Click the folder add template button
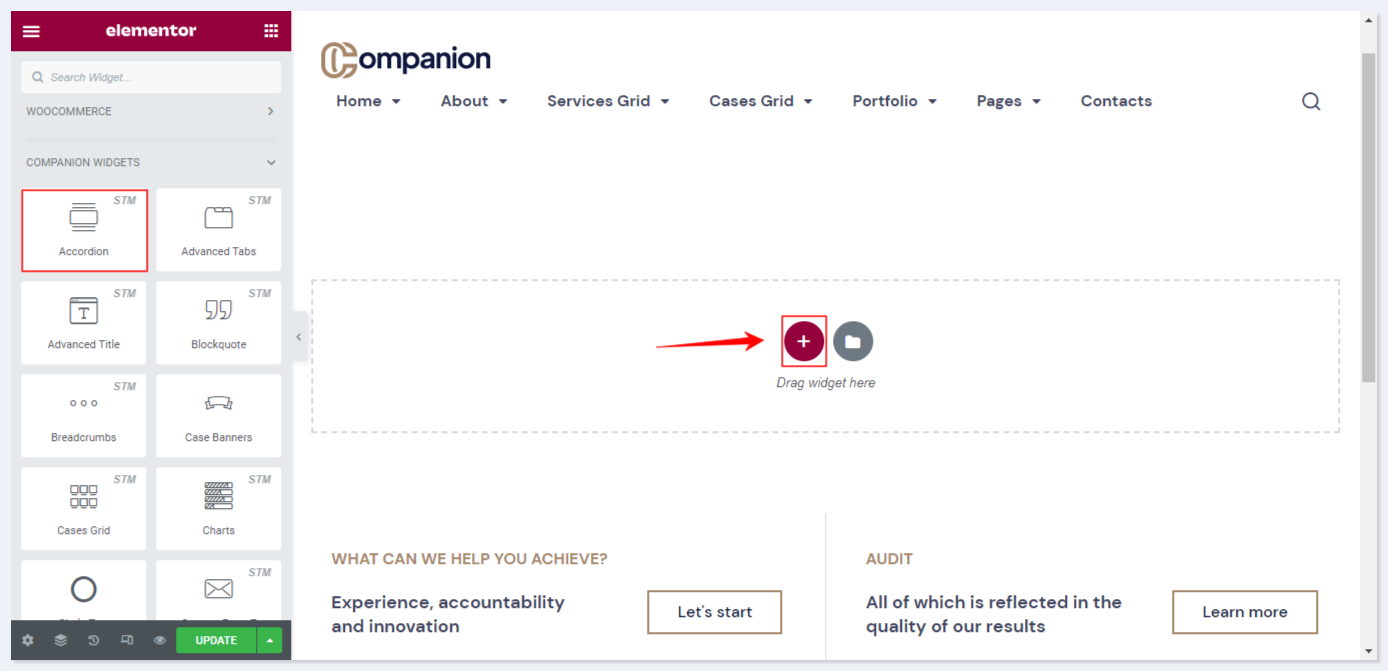This screenshot has height=671, width=1388. (853, 341)
